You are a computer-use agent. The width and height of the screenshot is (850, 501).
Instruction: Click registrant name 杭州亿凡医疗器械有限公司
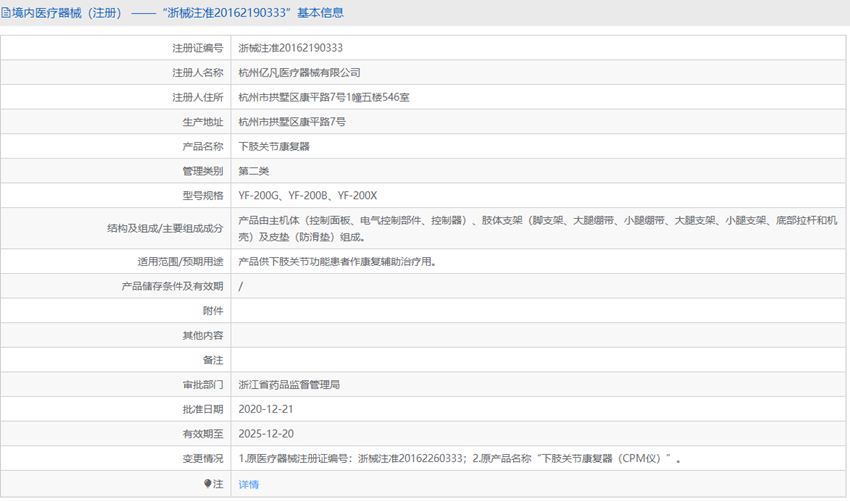299,73
